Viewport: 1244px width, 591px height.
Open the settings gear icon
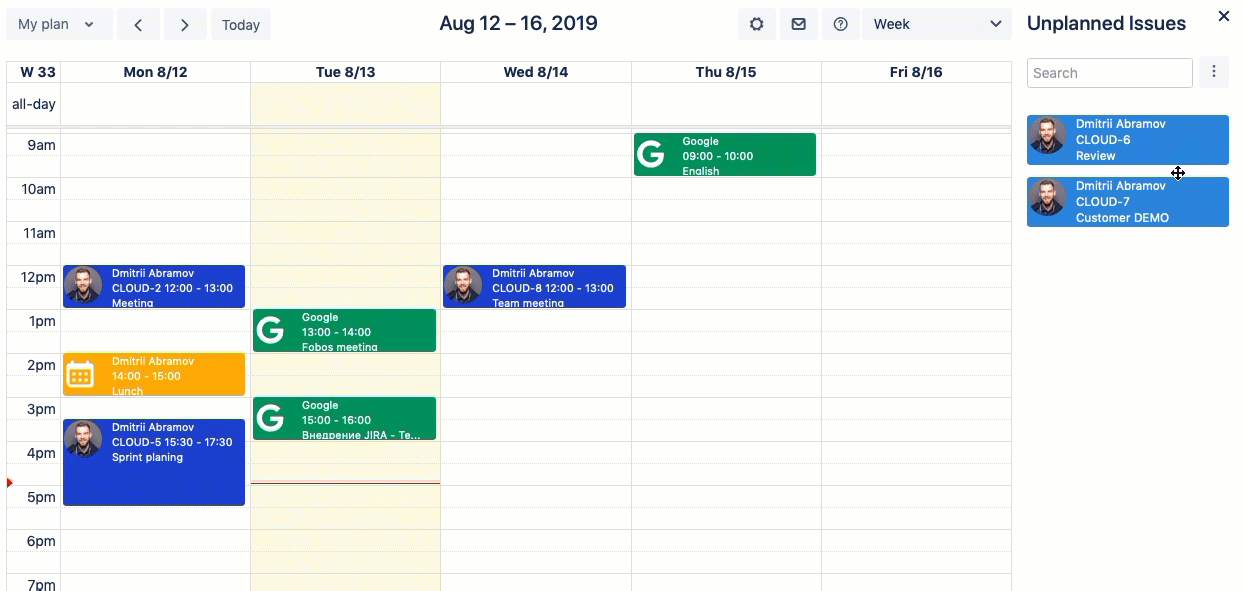coord(756,24)
